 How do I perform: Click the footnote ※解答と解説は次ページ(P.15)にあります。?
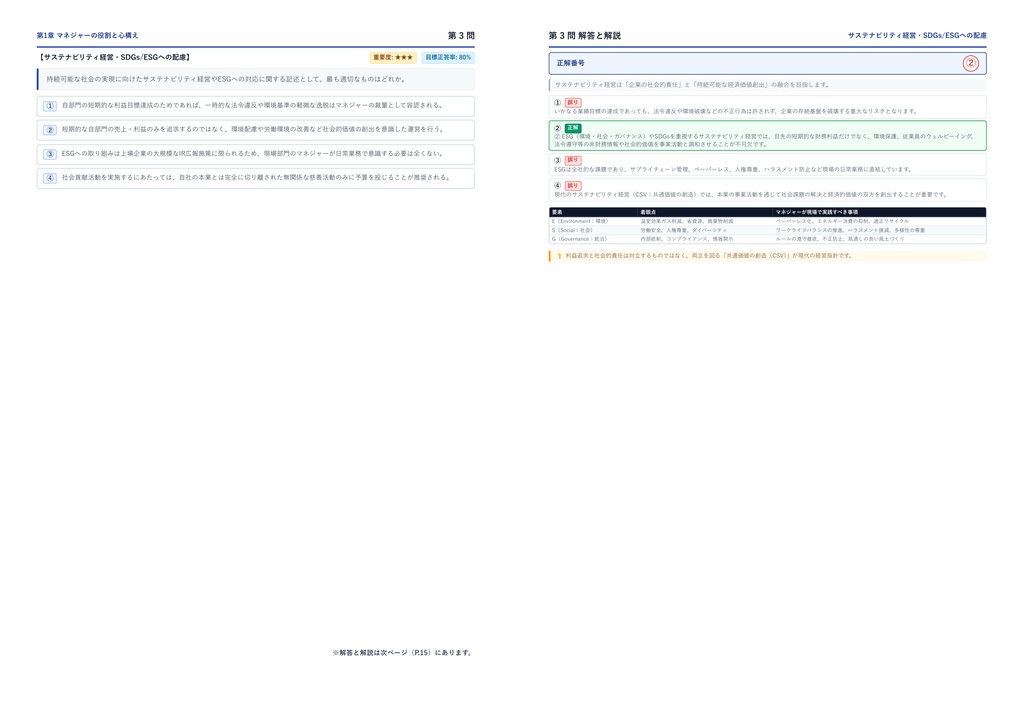pyautogui.click(x=403, y=652)
